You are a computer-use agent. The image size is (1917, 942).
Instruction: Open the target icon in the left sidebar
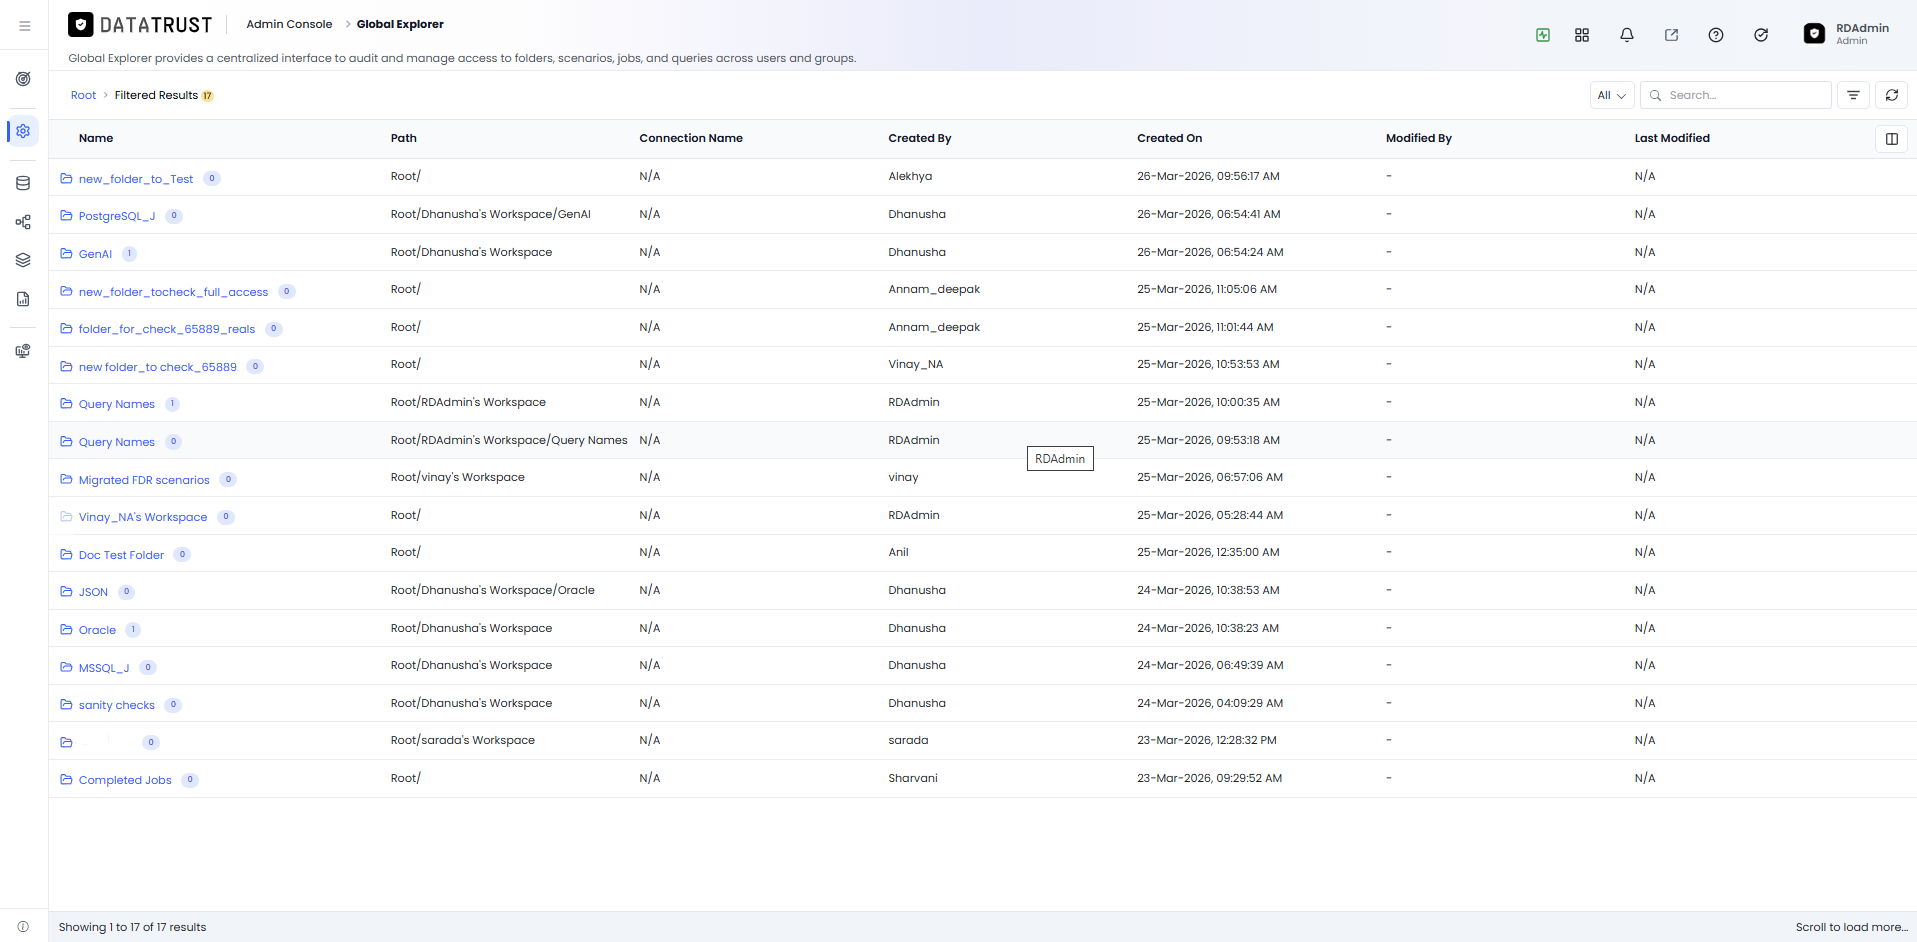23,79
